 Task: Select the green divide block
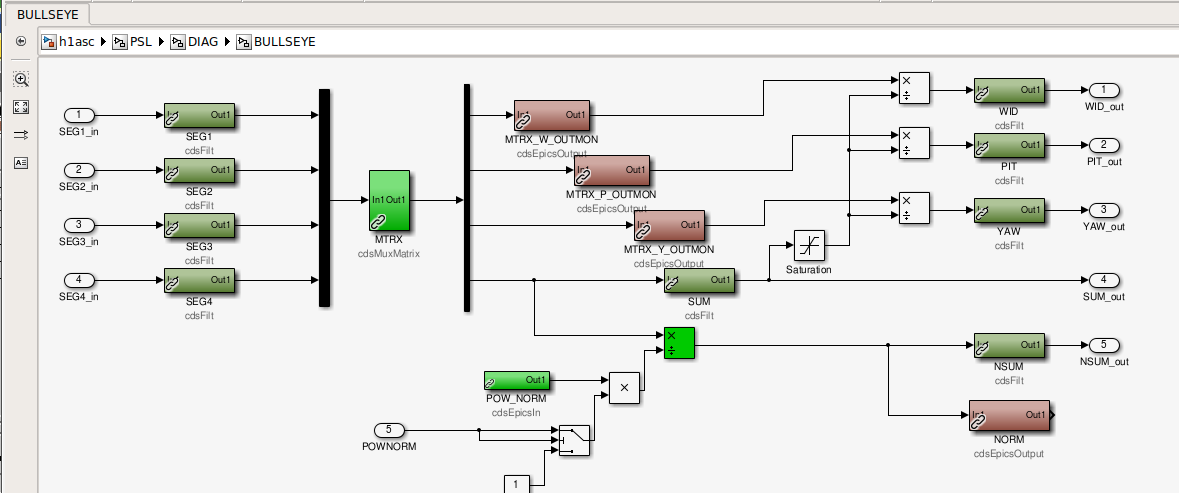[680, 343]
